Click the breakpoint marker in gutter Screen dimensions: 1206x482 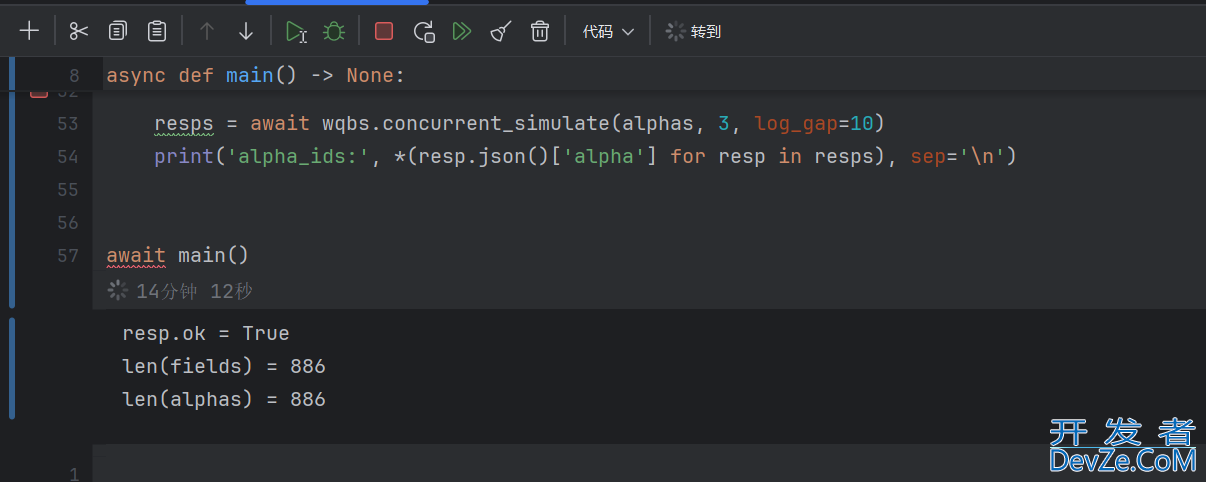click(39, 93)
